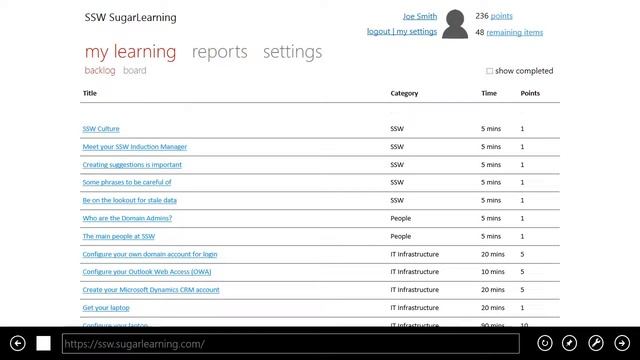
Task: Click the Time column header
Action: pyautogui.click(x=489, y=93)
